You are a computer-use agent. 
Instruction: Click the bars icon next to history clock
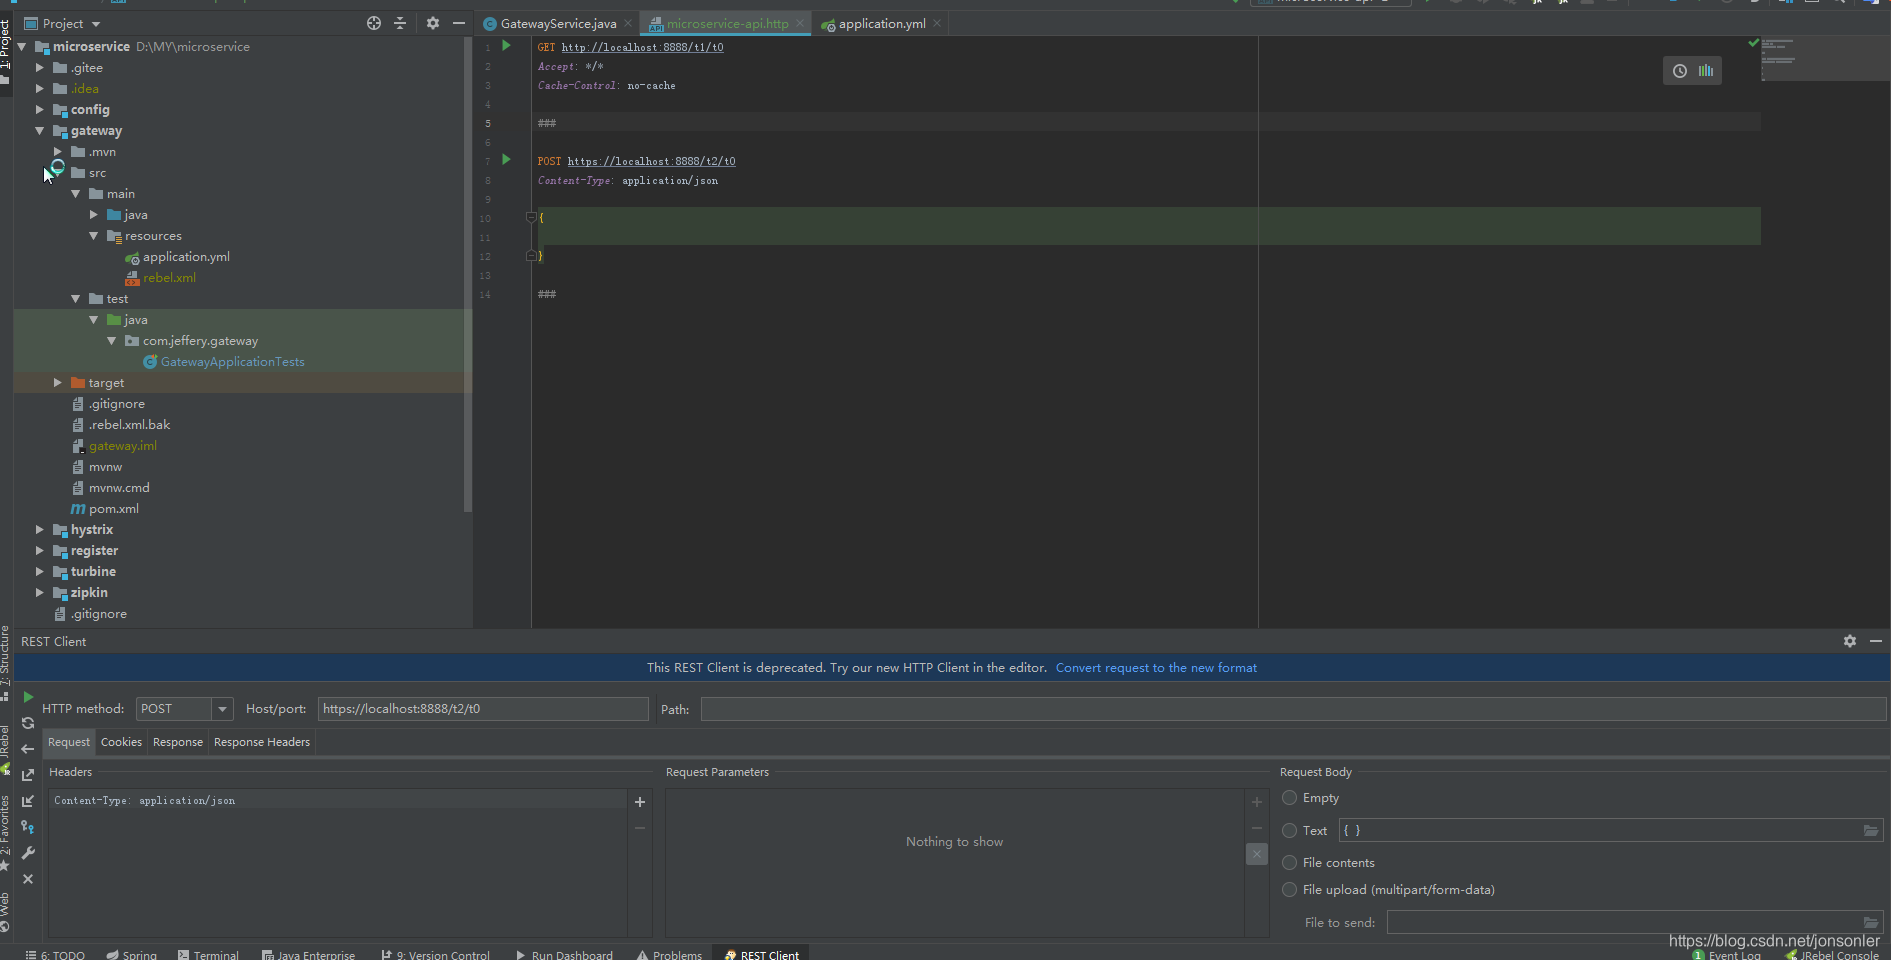pos(1706,71)
